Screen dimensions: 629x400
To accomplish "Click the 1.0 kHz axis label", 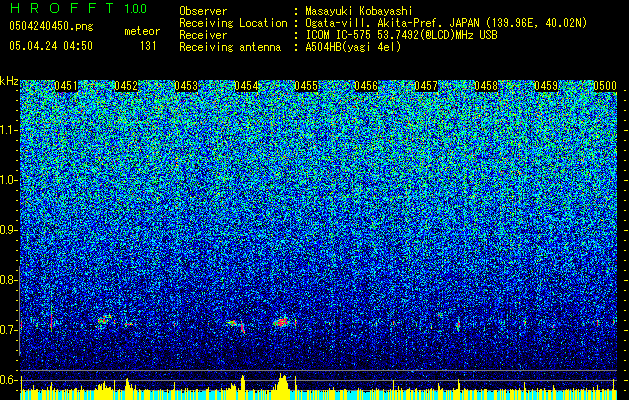I will click(x=9, y=180).
